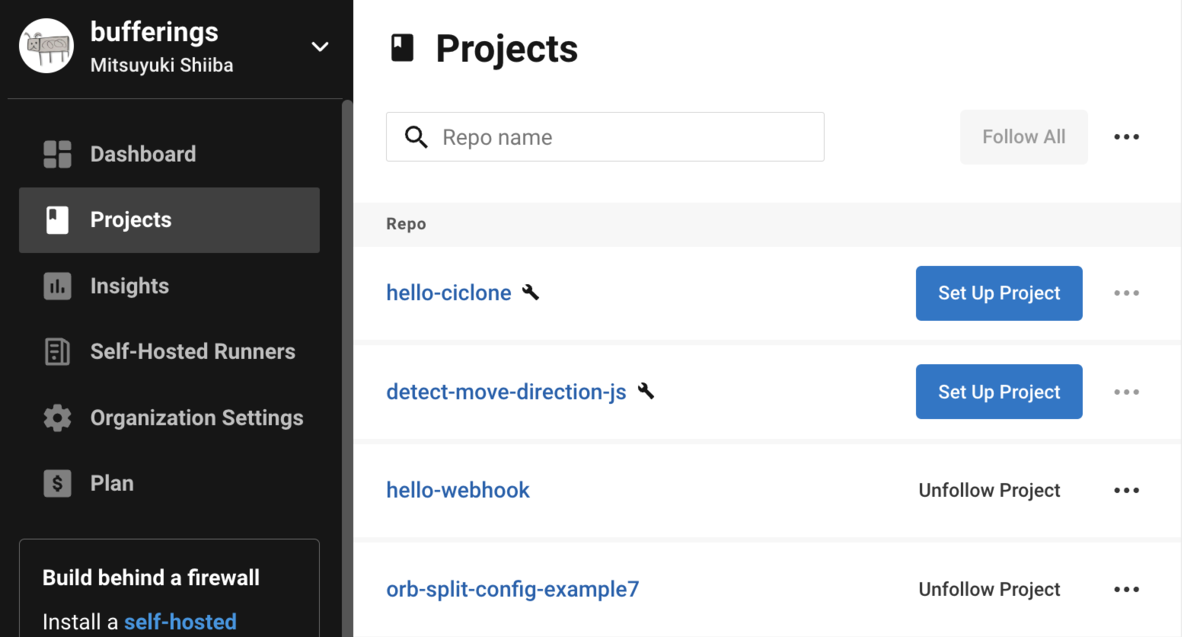The image size is (1200, 637).
Task: Open the hello-webhook row options menu
Action: (1126, 490)
